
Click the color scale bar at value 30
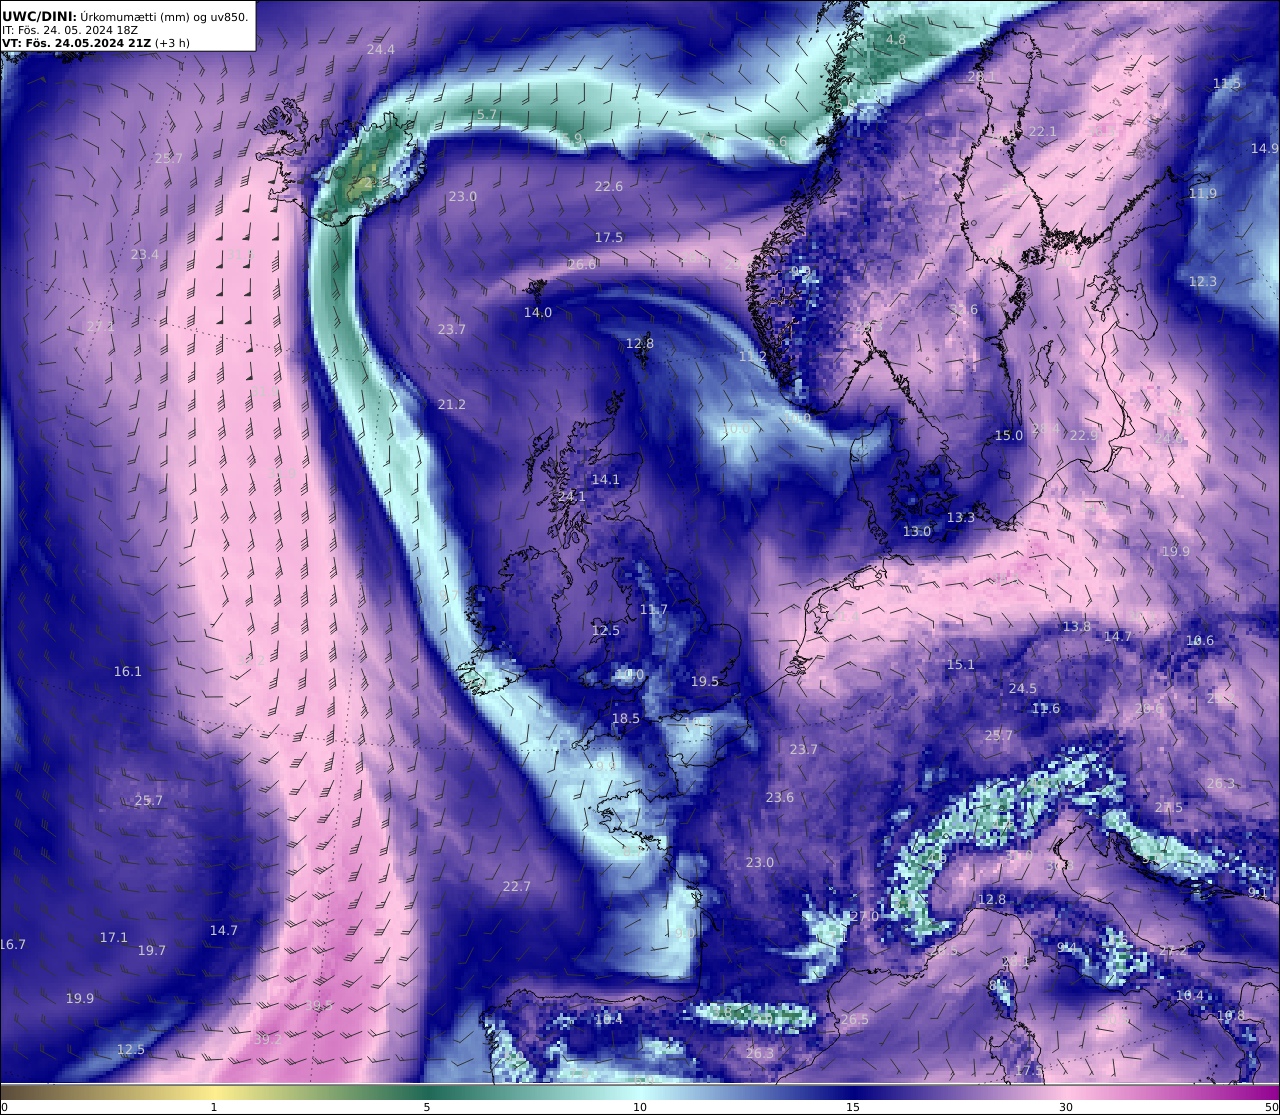click(x=1066, y=1092)
